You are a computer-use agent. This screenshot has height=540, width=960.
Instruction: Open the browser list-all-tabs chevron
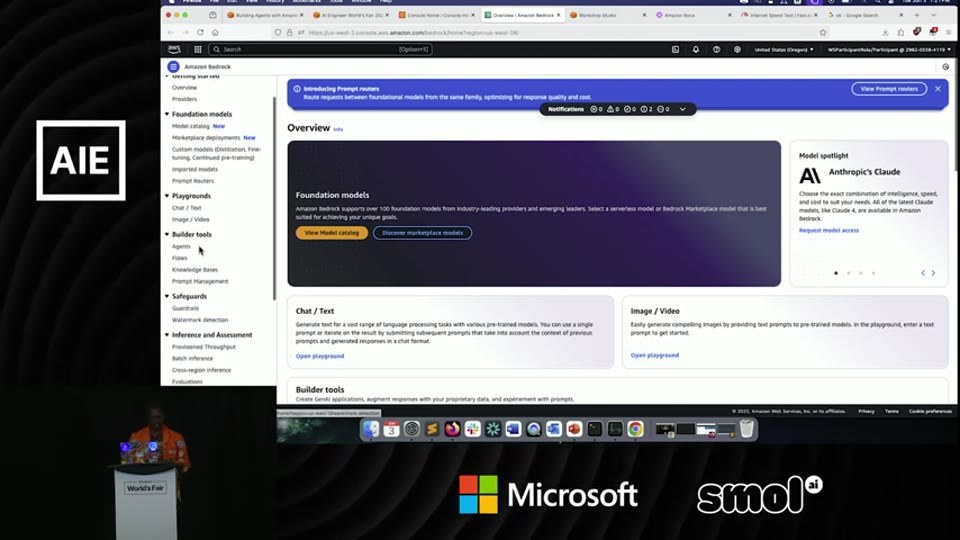click(934, 15)
